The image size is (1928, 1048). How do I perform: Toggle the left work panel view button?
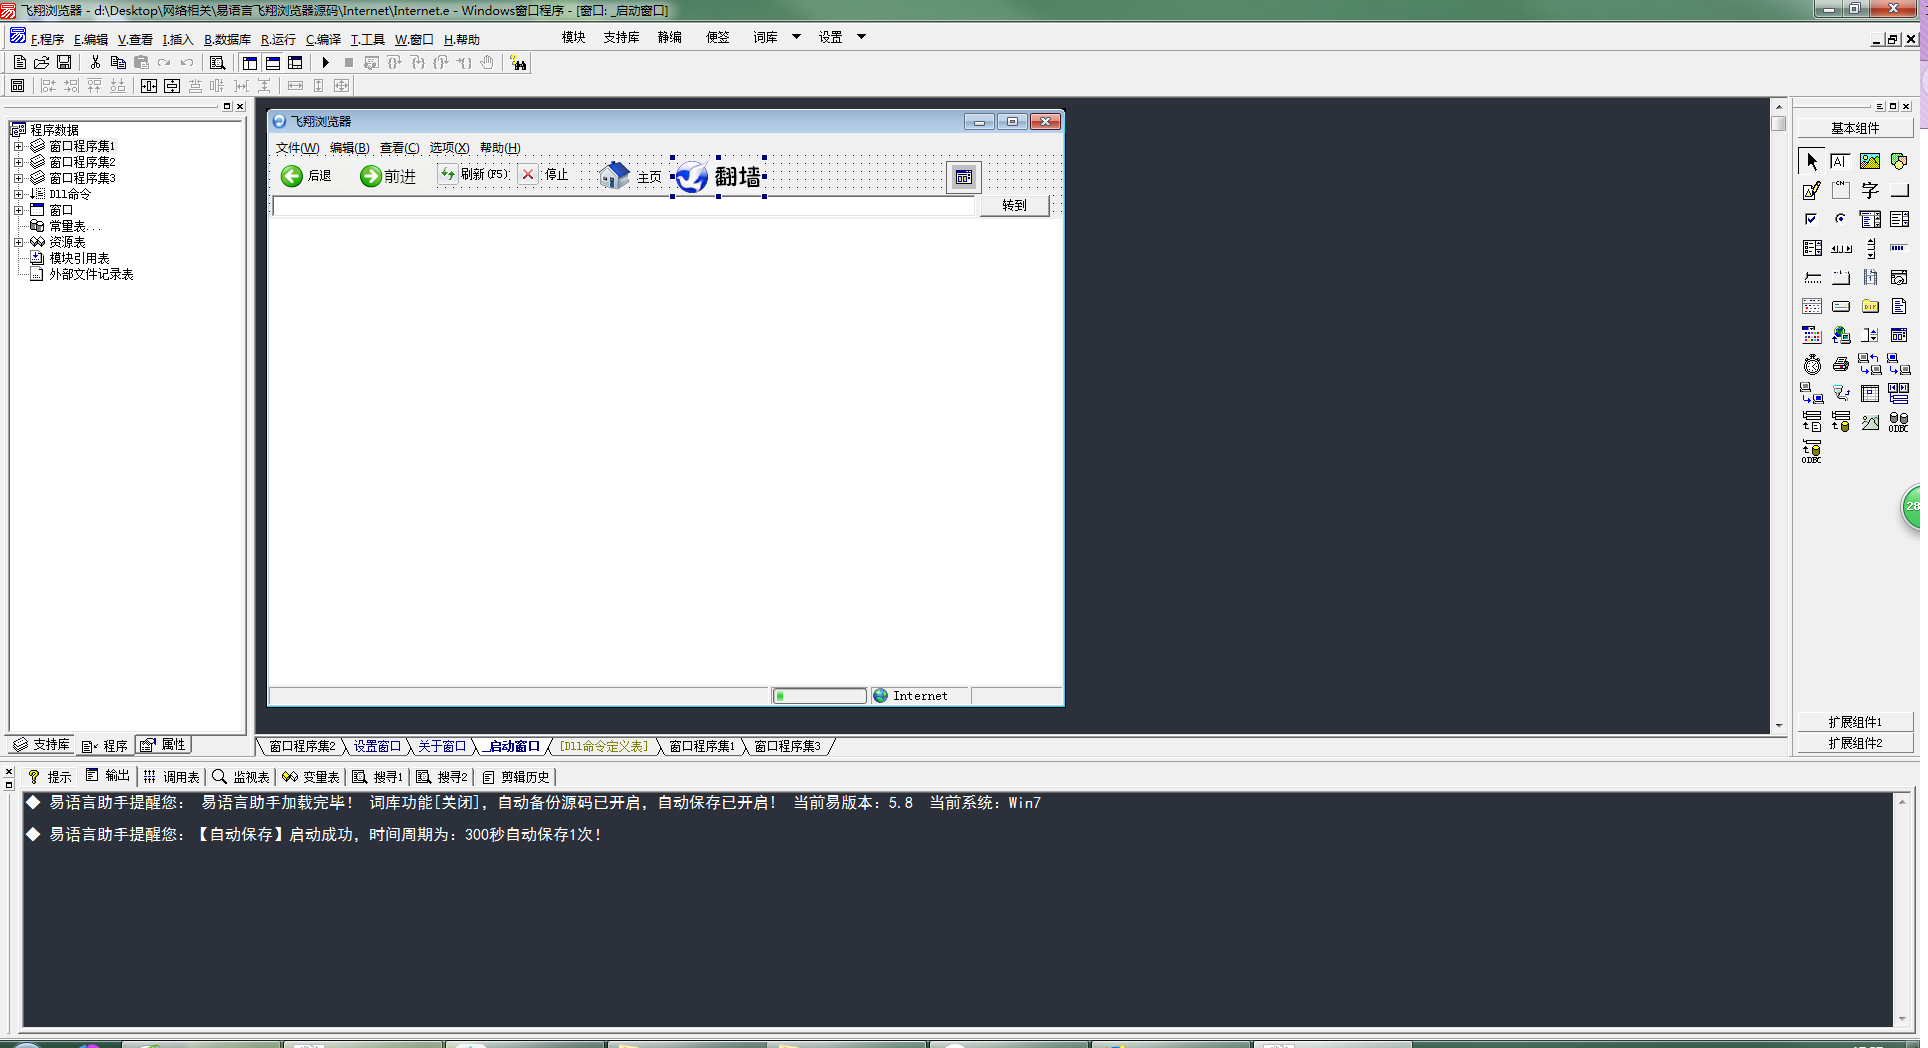tap(250, 62)
